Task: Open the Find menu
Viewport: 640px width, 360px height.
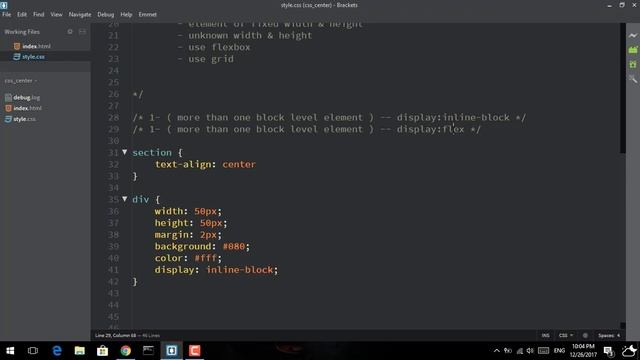Action: [x=38, y=14]
